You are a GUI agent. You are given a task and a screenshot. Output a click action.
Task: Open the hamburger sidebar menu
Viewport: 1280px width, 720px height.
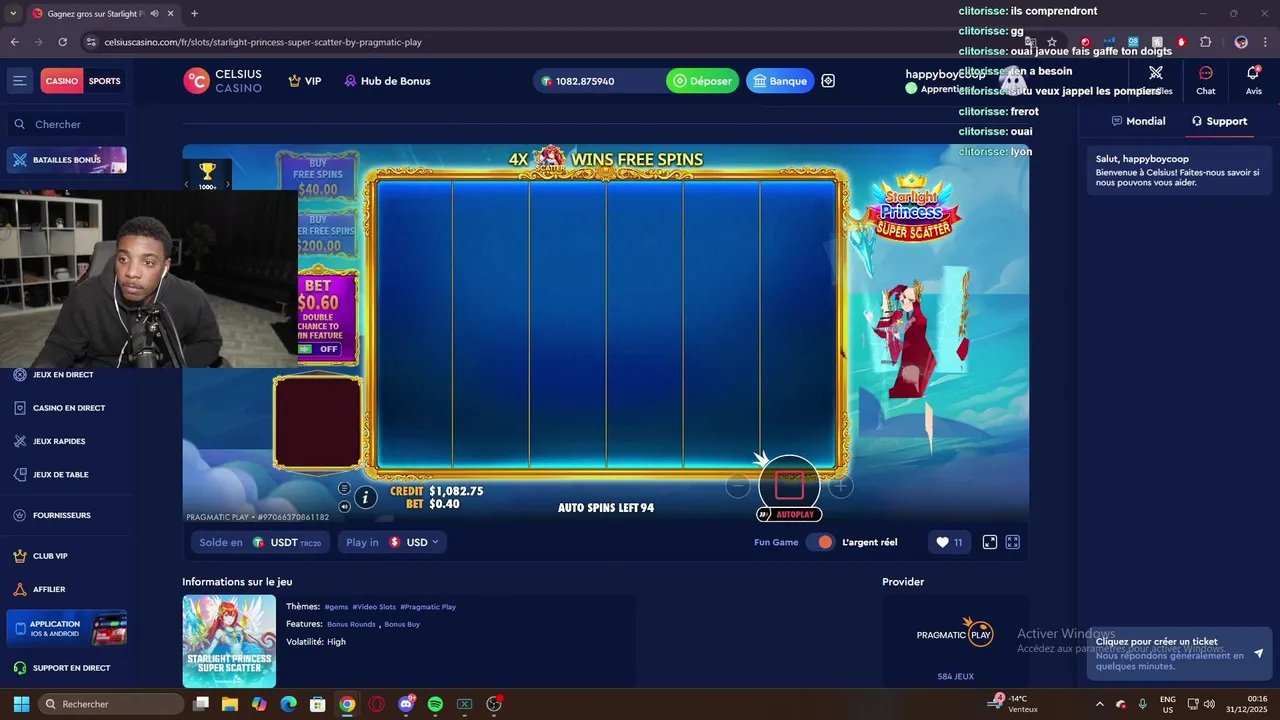pos(19,81)
